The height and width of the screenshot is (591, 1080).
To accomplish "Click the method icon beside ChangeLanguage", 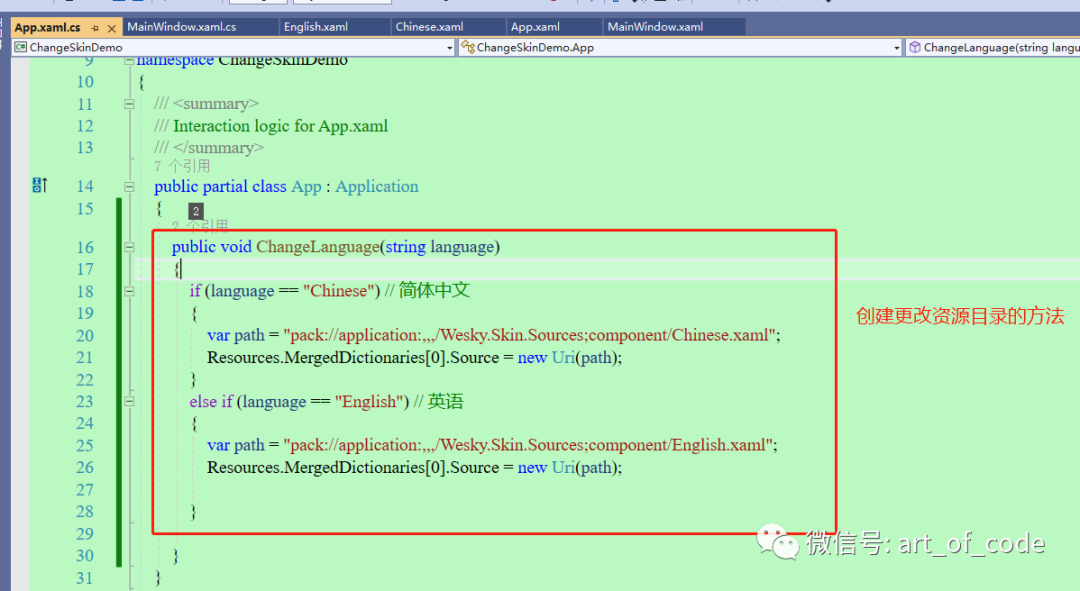I will click(915, 47).
